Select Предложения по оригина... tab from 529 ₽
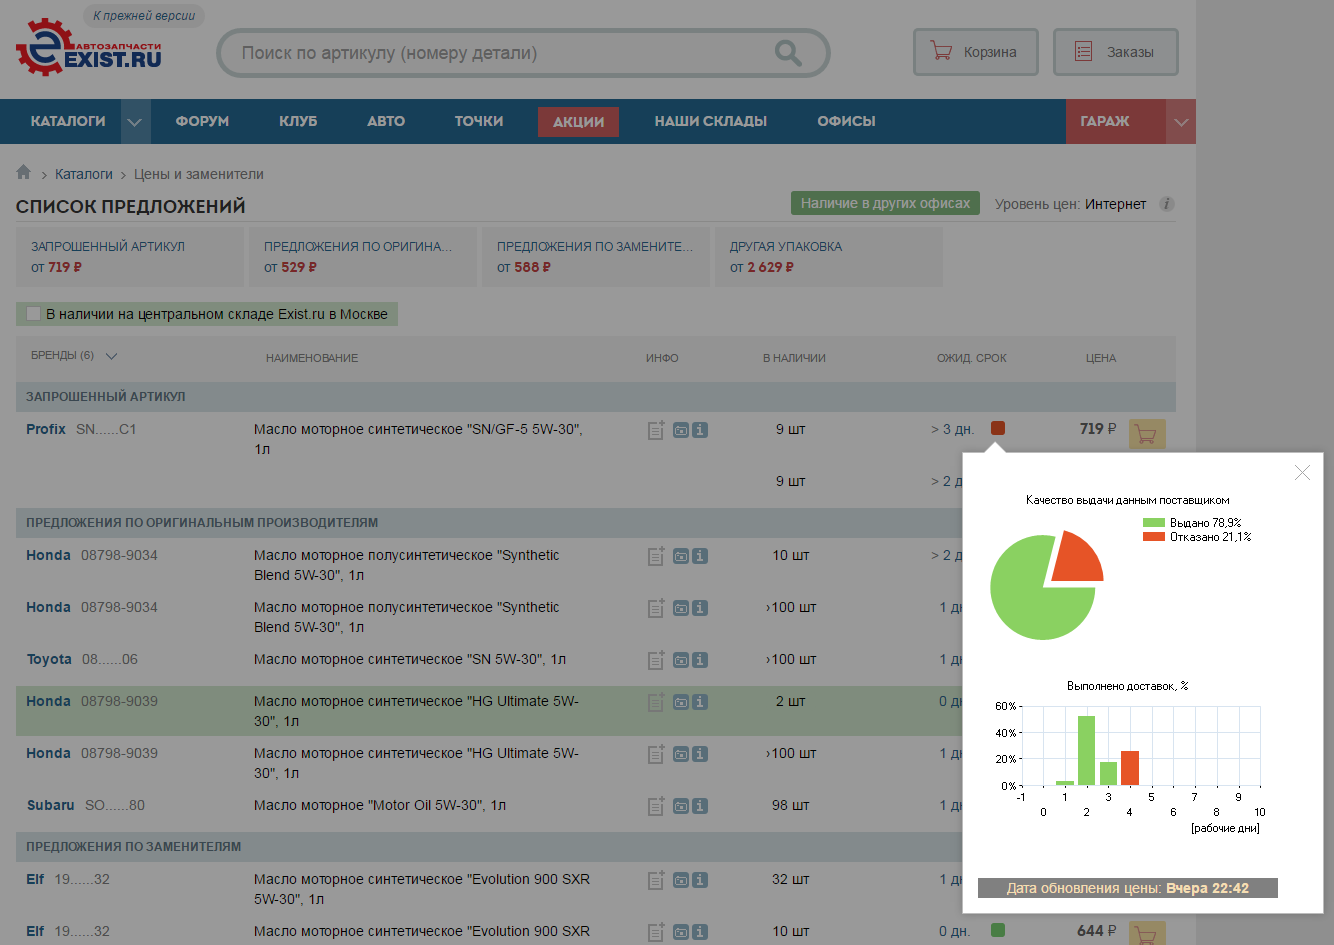The width and height of the screenshot is (1334, 945). point(363,257)
